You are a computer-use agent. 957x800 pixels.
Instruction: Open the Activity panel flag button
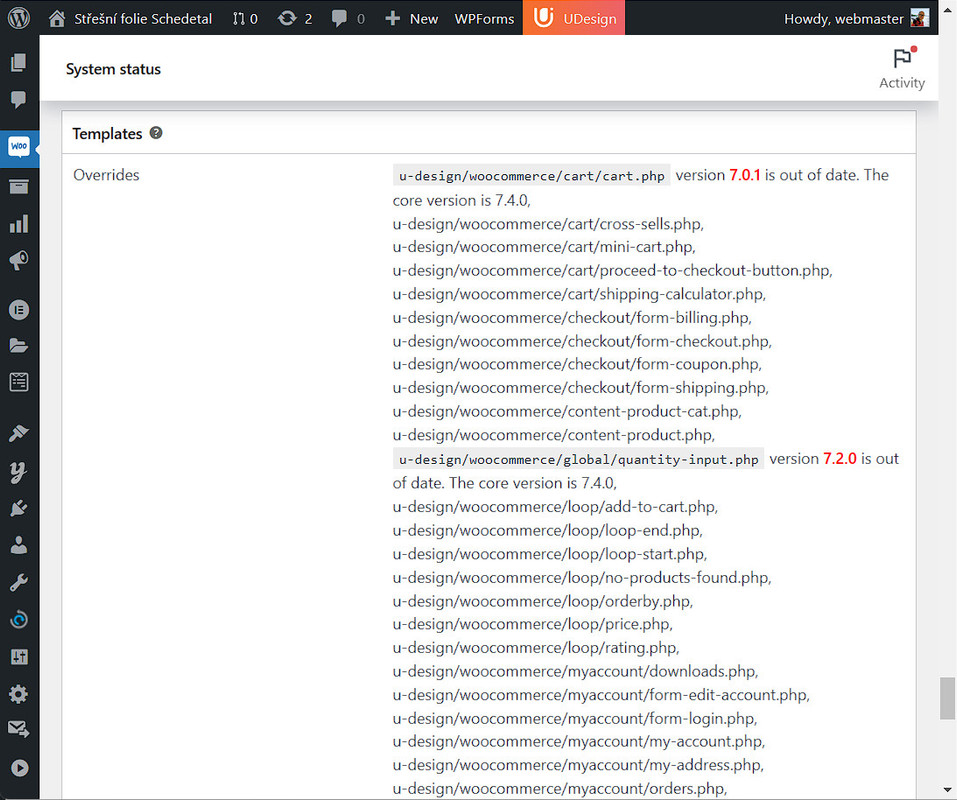tap(902, 68)
